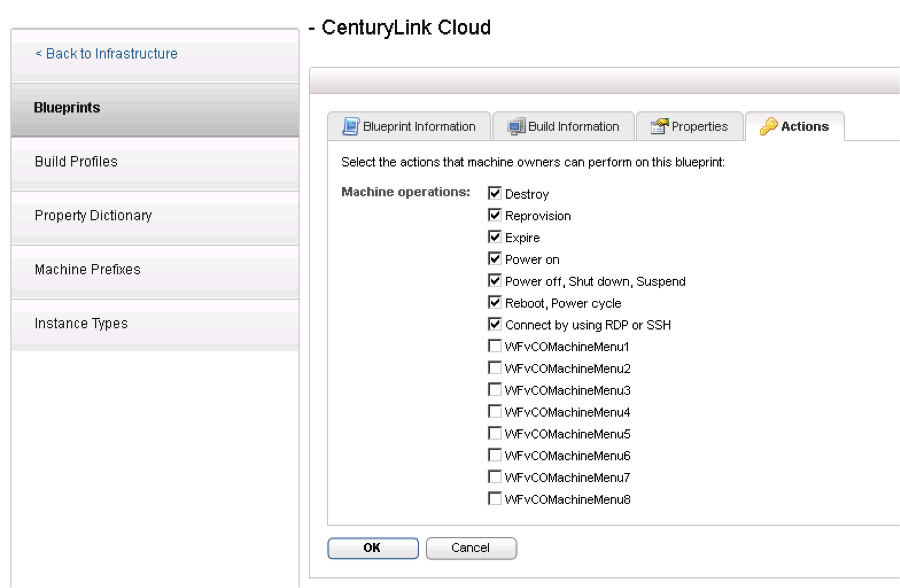Click the Actions key icon
Screen dimensions: 900x588
pos(769,126)
